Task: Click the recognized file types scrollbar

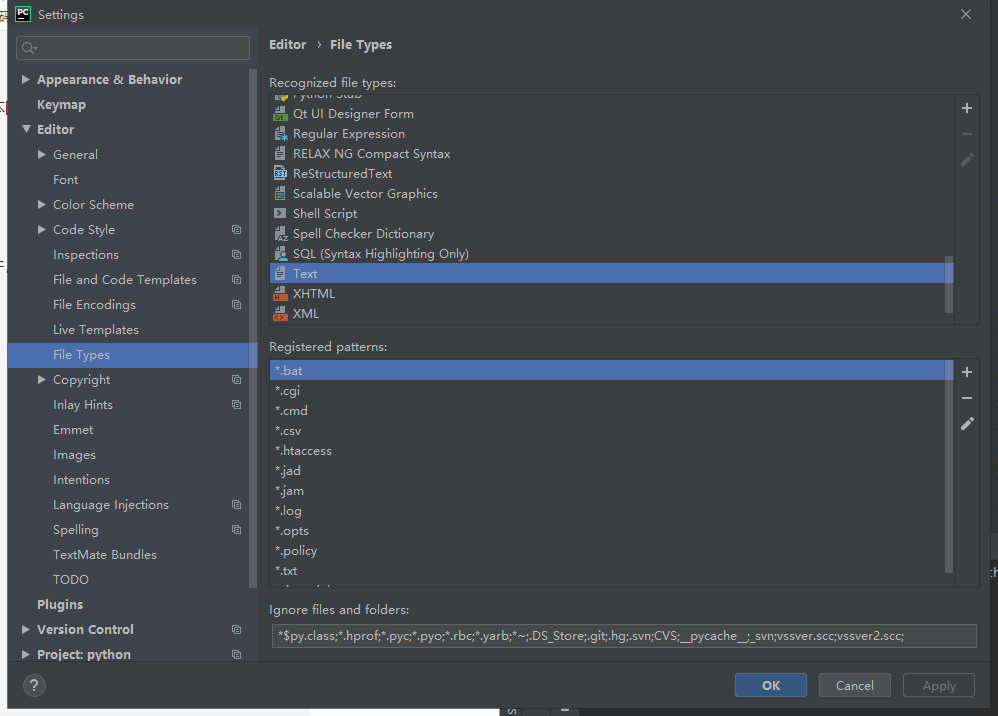Action: pos(949,284)
